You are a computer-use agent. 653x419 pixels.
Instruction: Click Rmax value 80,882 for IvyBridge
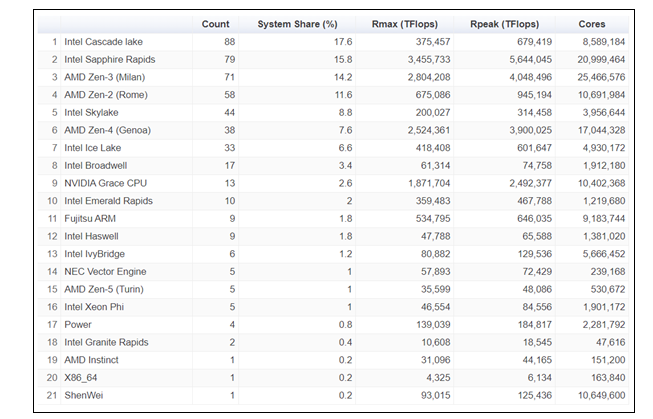[x=436, y=254]
